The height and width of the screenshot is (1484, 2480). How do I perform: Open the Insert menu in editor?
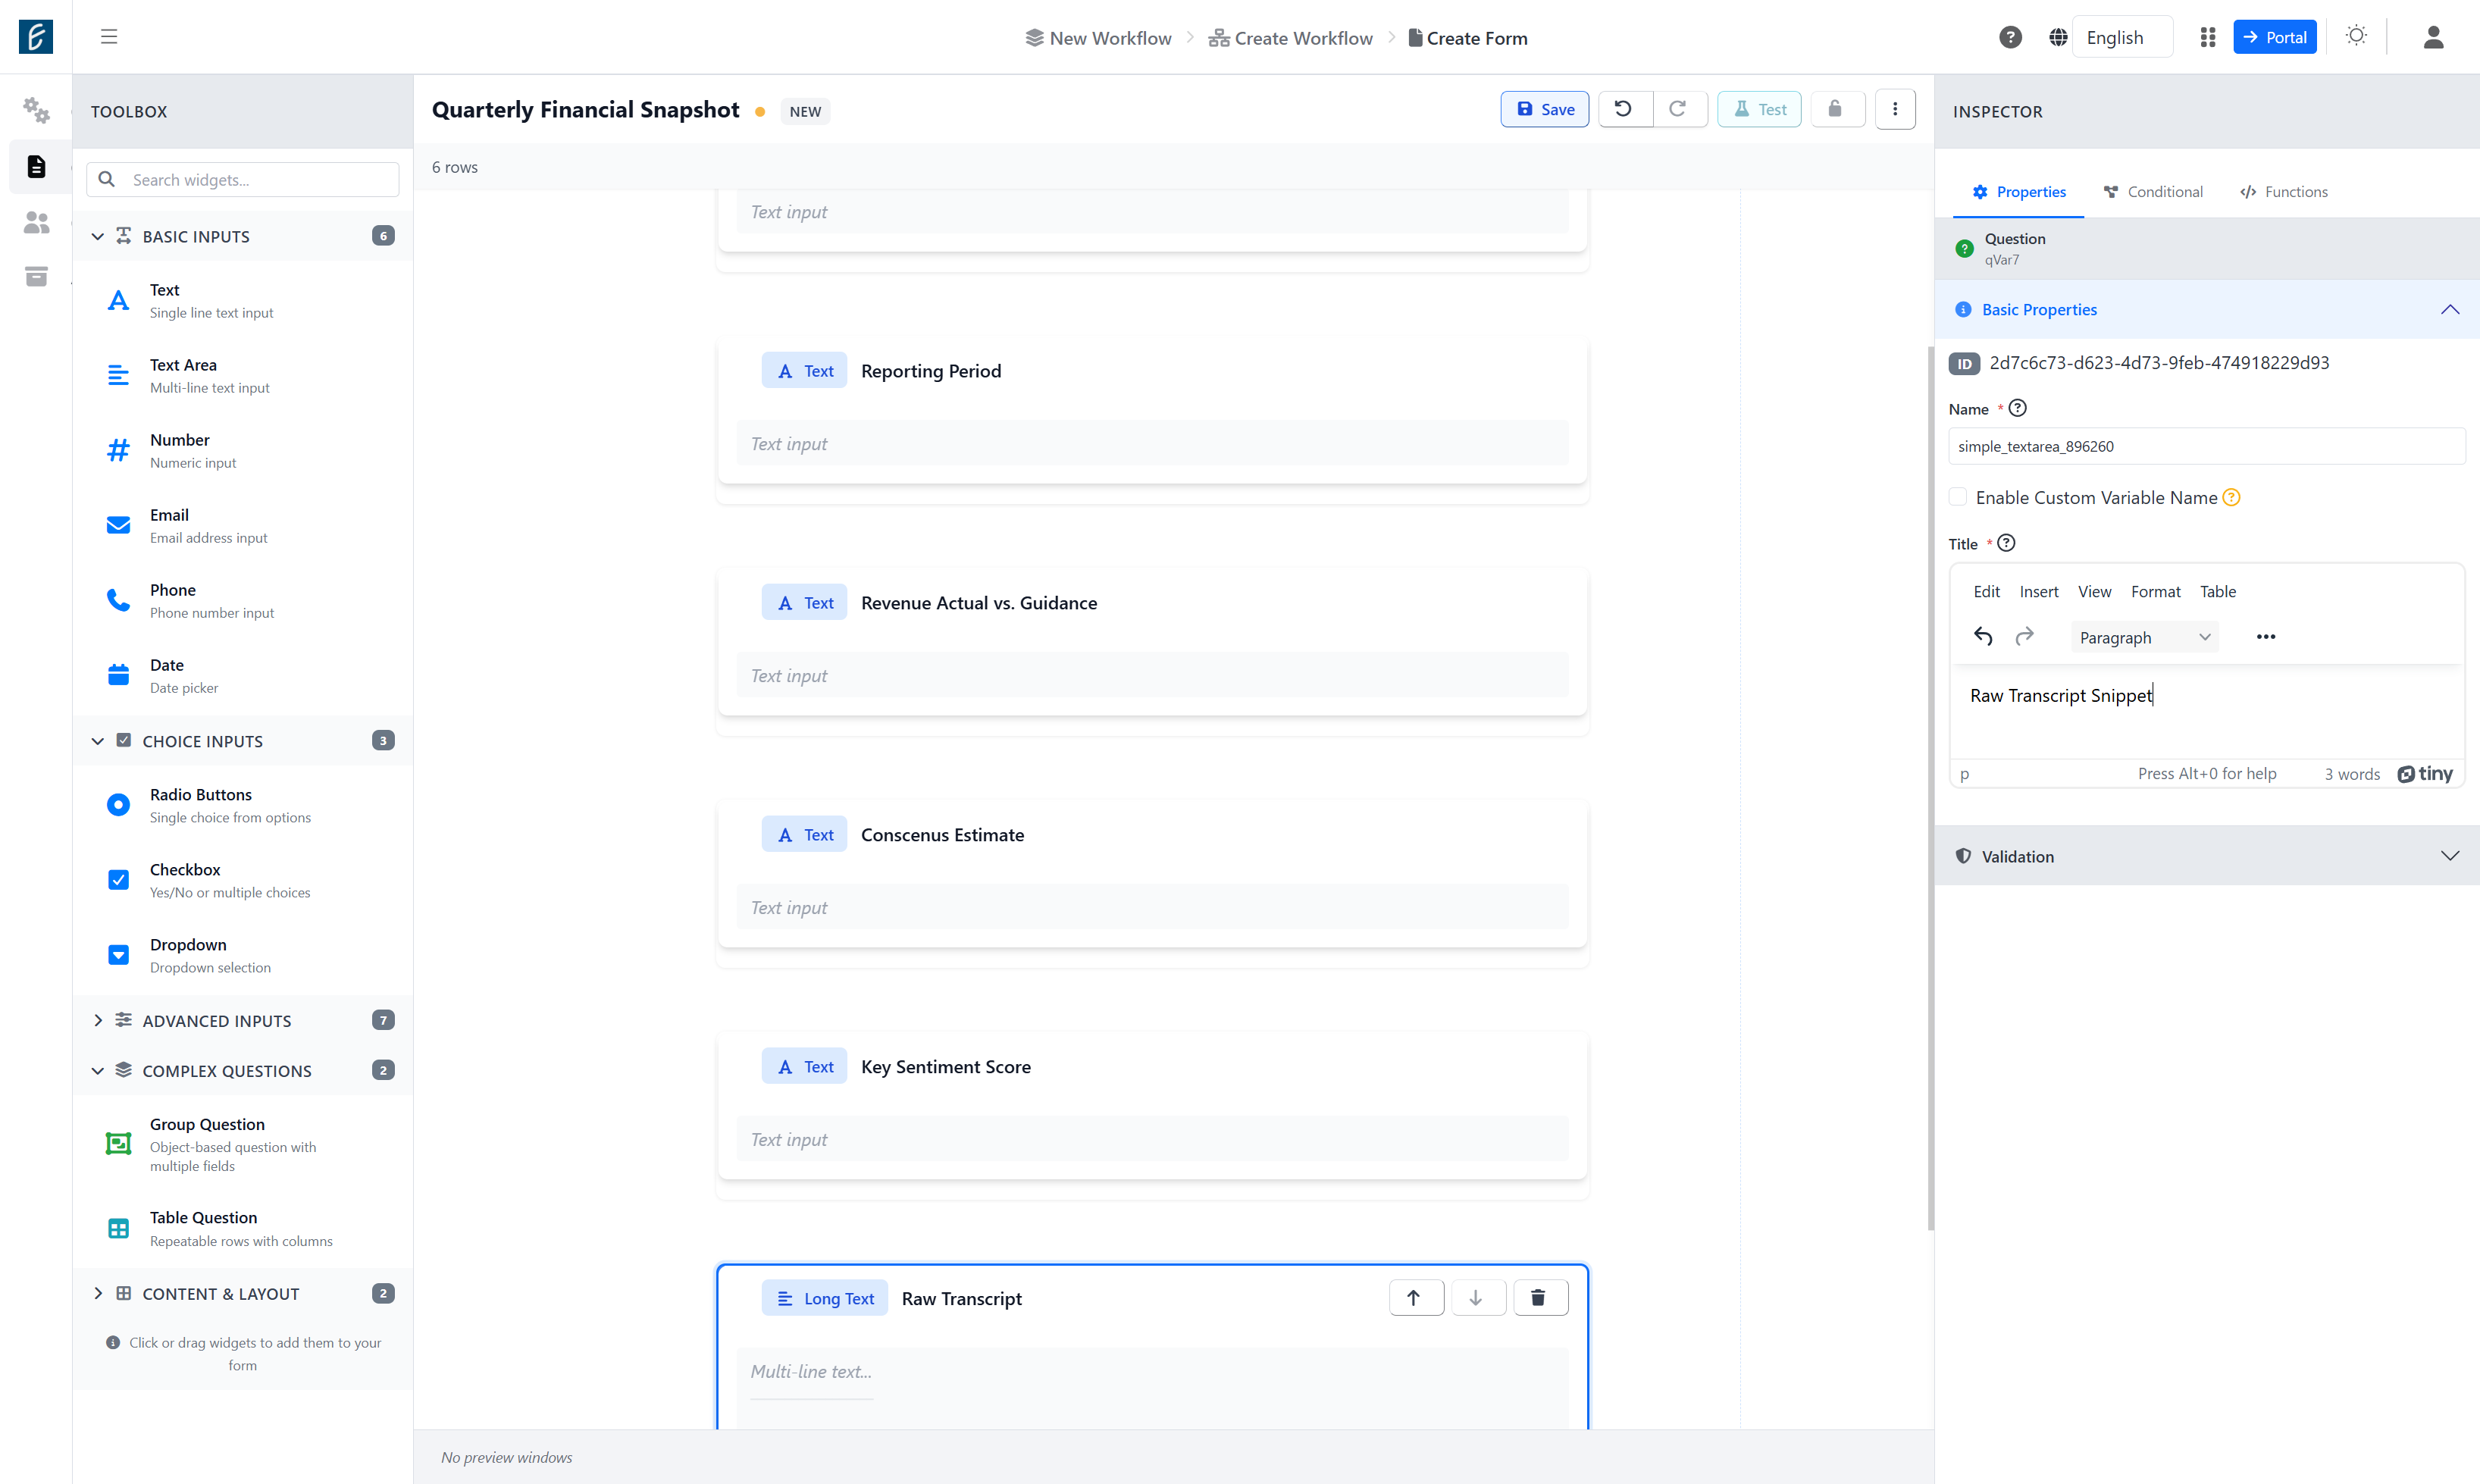click(x=2038, y=591)
